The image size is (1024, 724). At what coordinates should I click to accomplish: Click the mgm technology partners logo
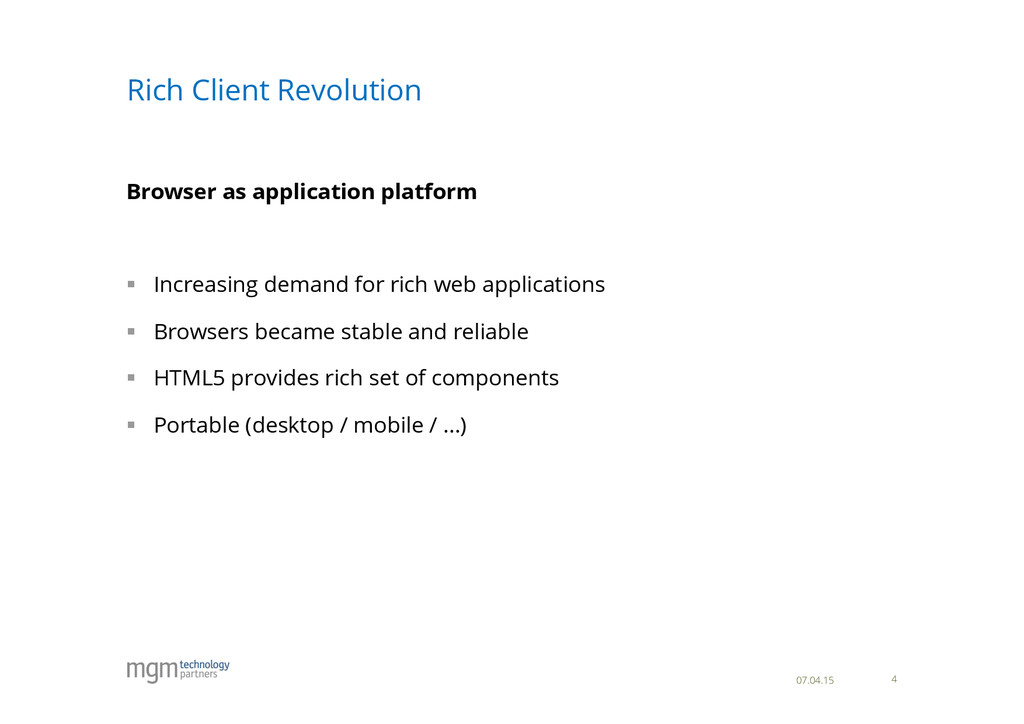178,670
